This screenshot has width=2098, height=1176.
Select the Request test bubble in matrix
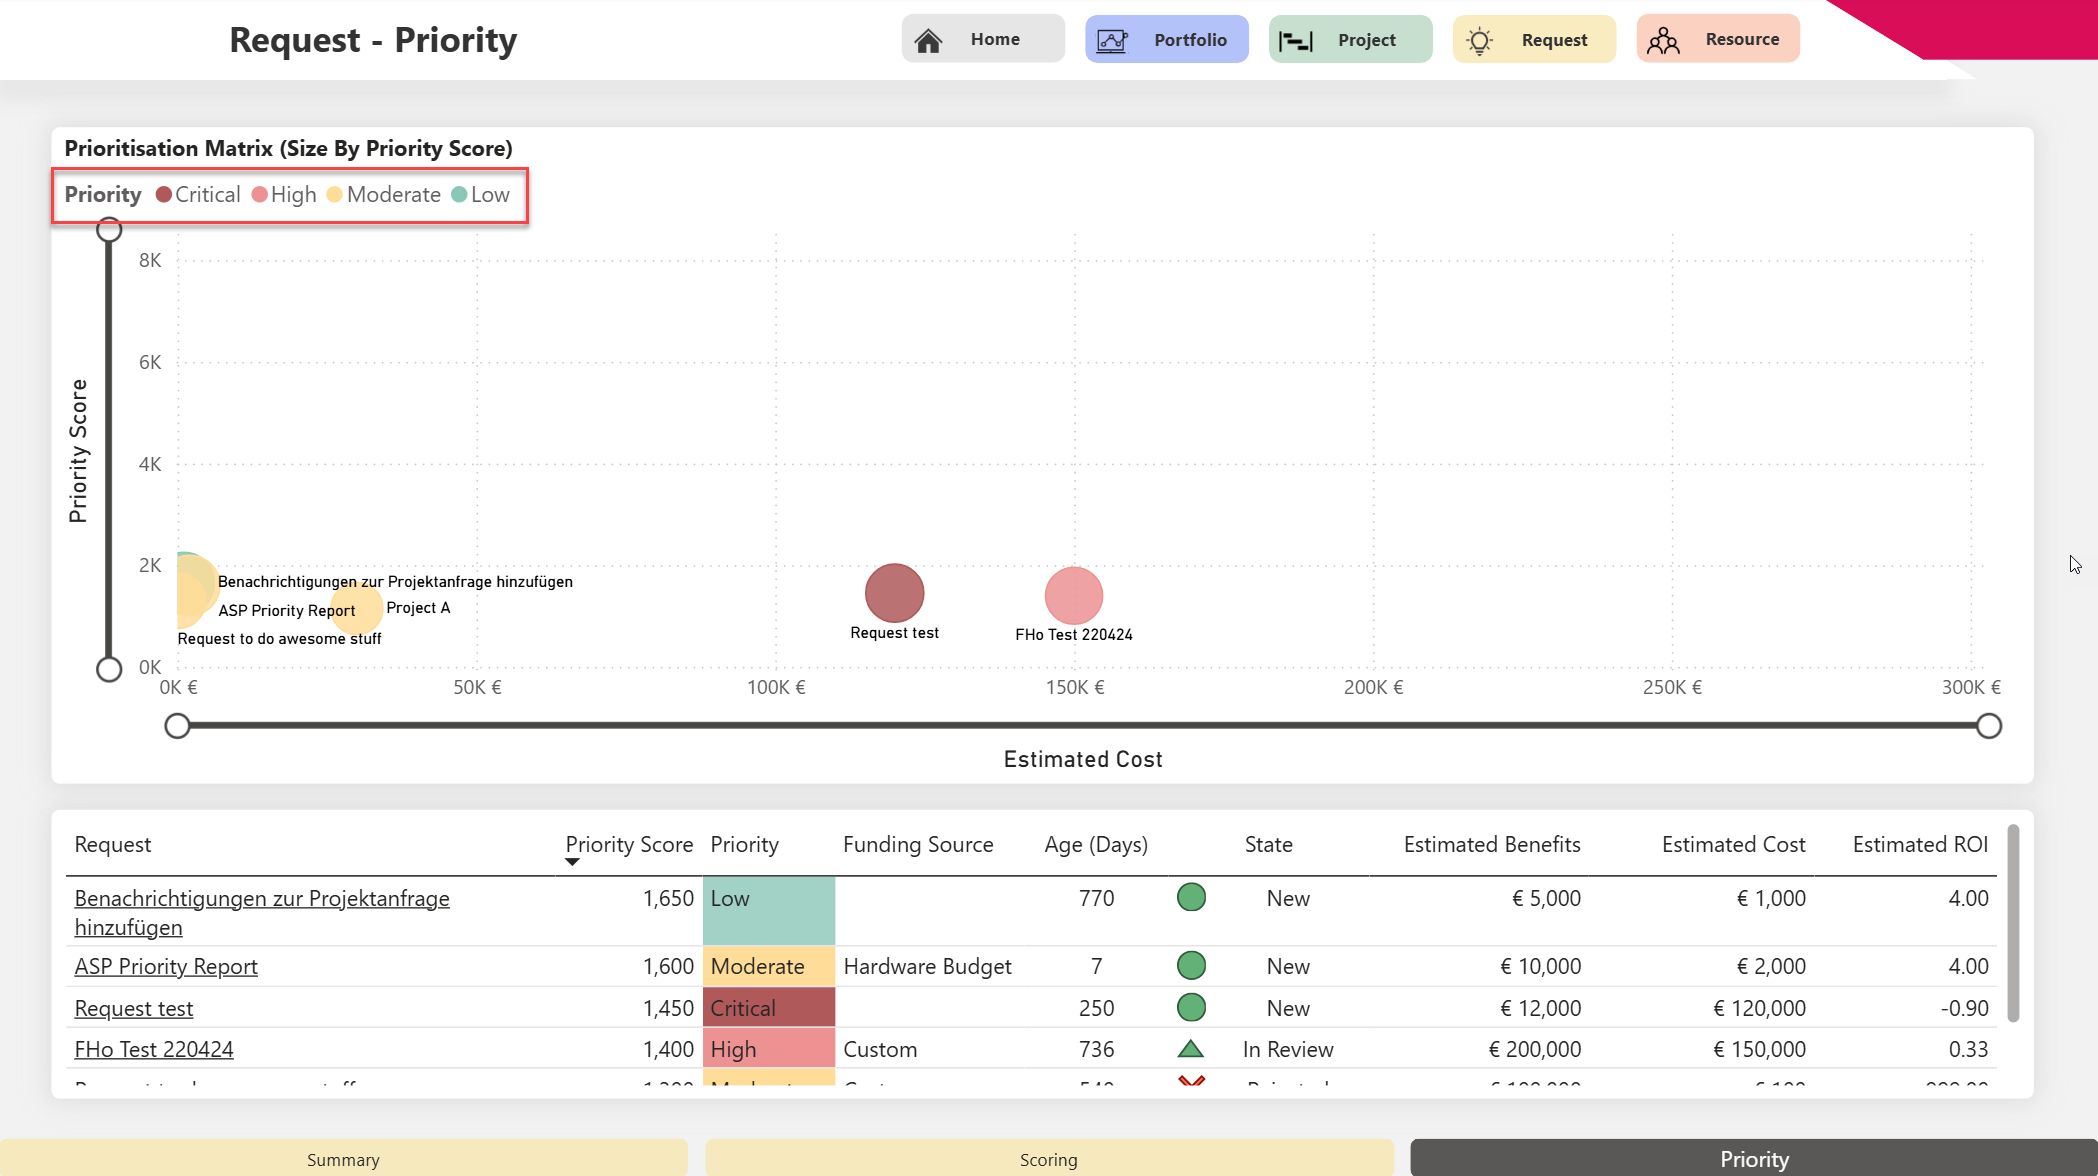pyautogui.click(x=894, y=593)
